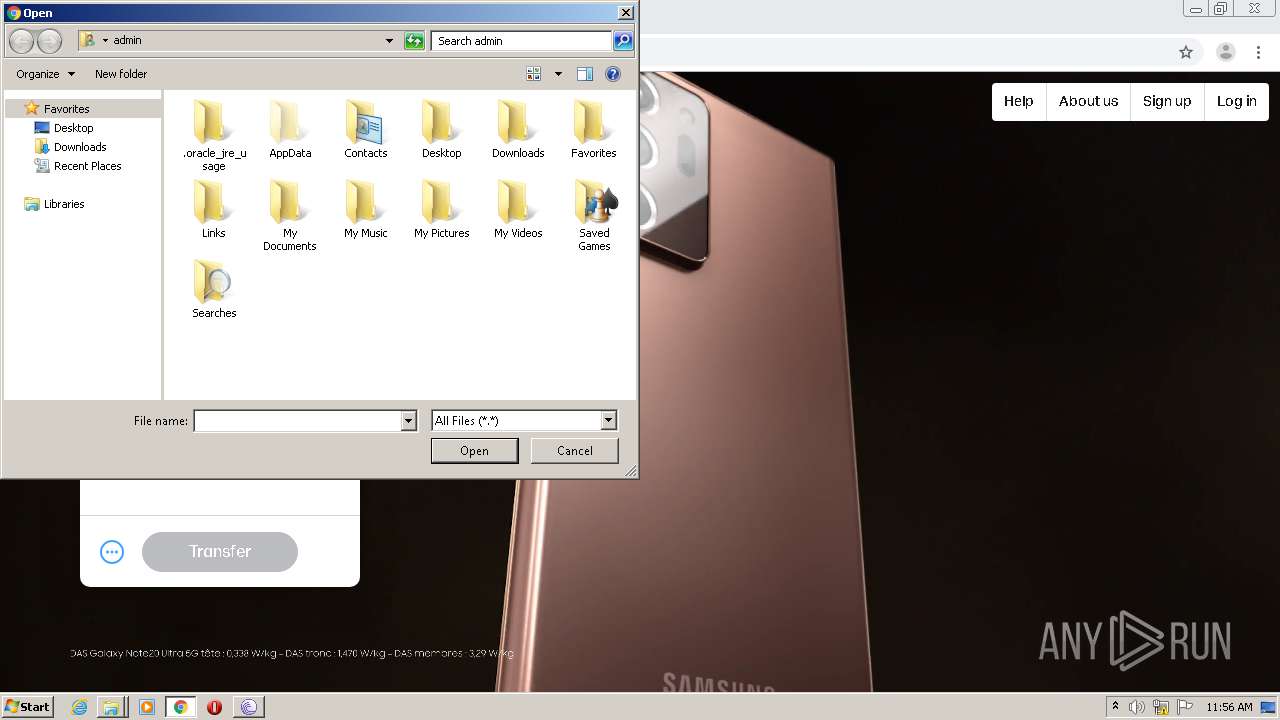Show hidden system tray icons
Screen dimensions: 1280x720
tap(1115, 707)
